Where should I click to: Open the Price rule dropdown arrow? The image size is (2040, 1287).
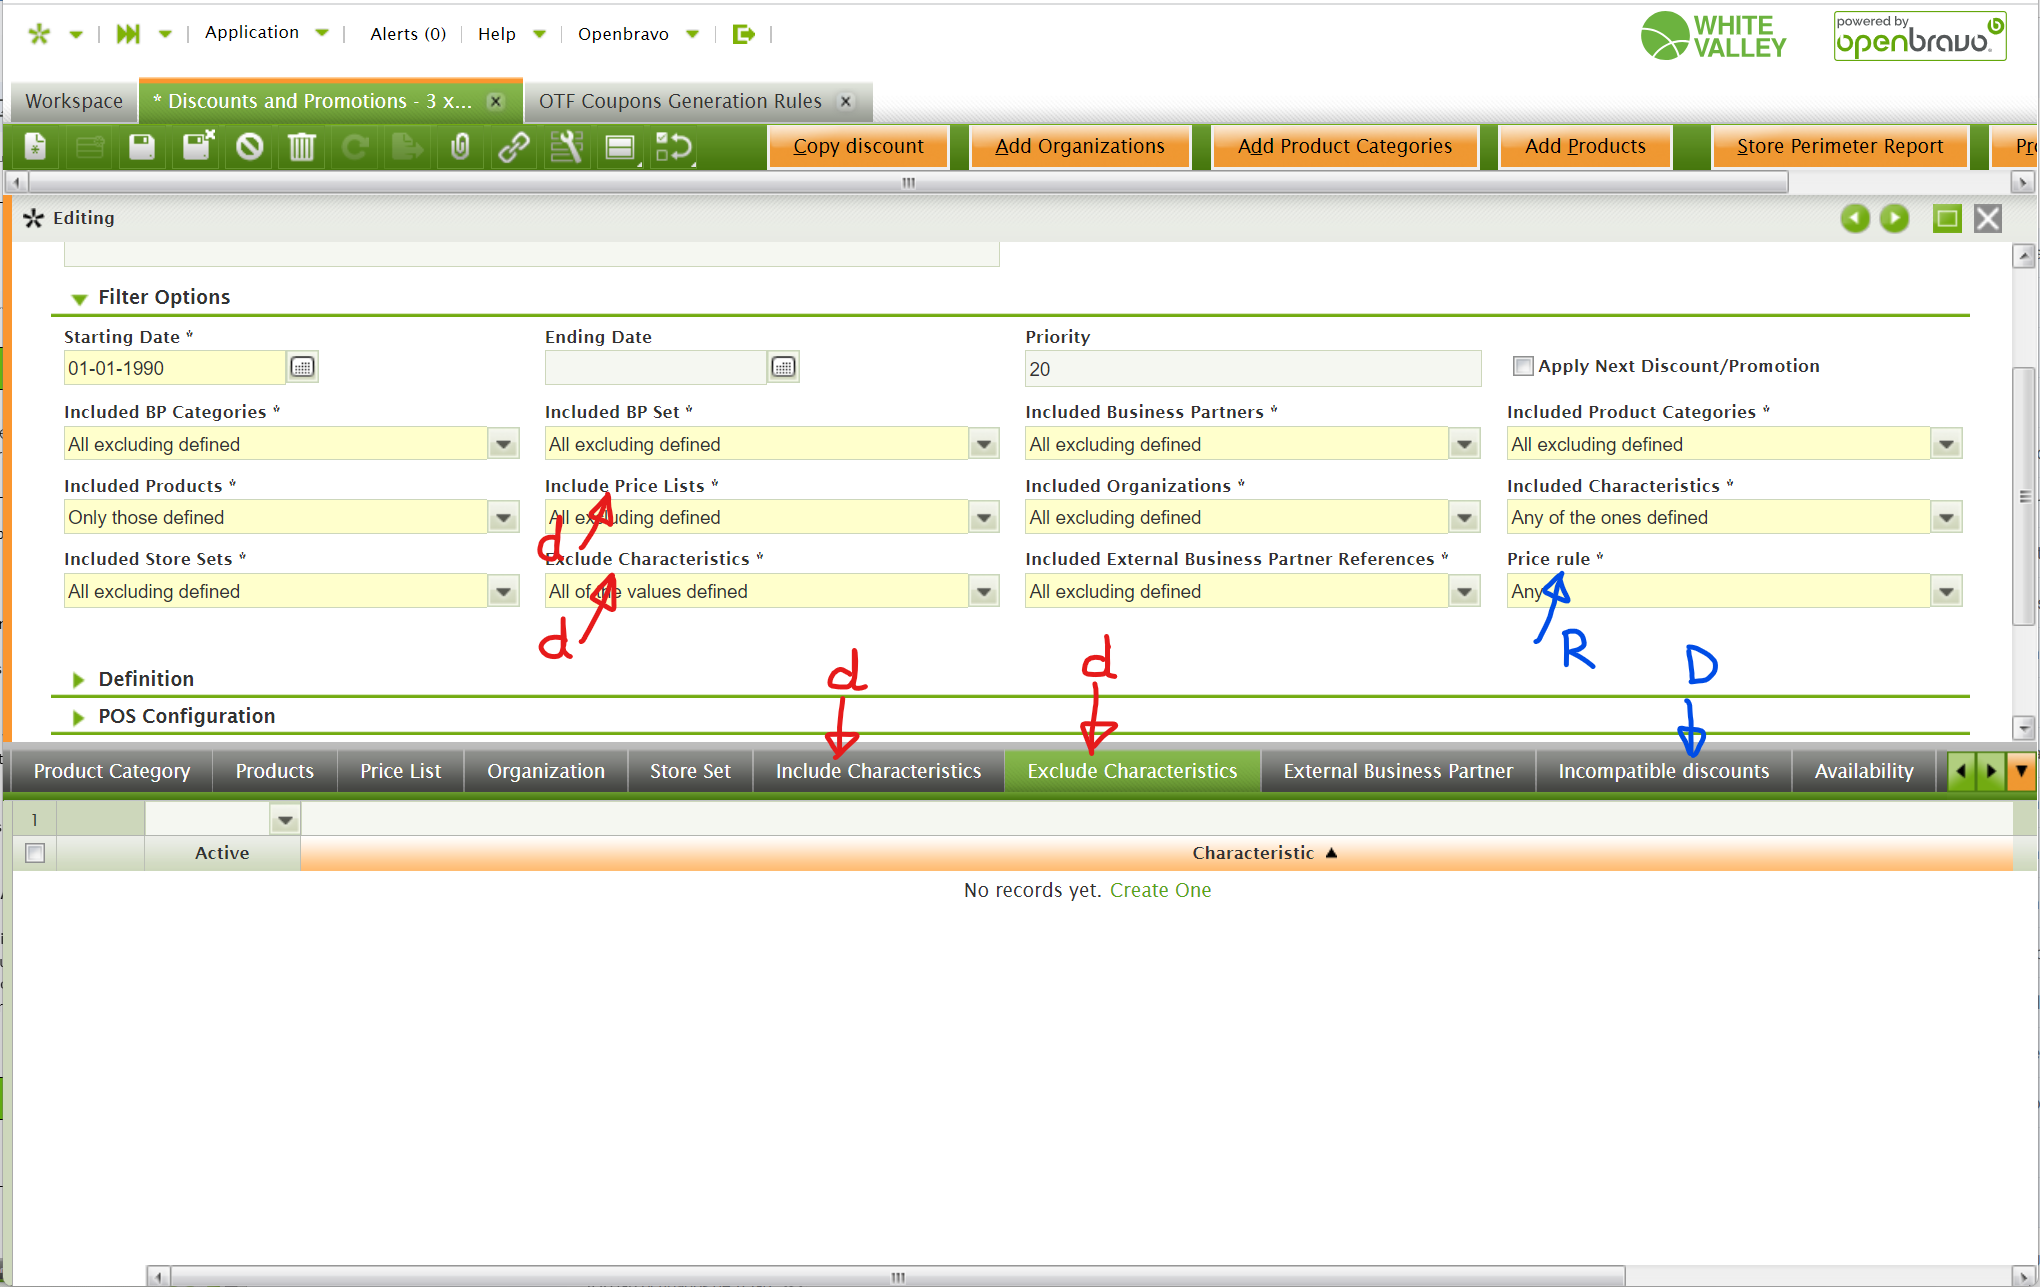click(x=1945, y=592)
